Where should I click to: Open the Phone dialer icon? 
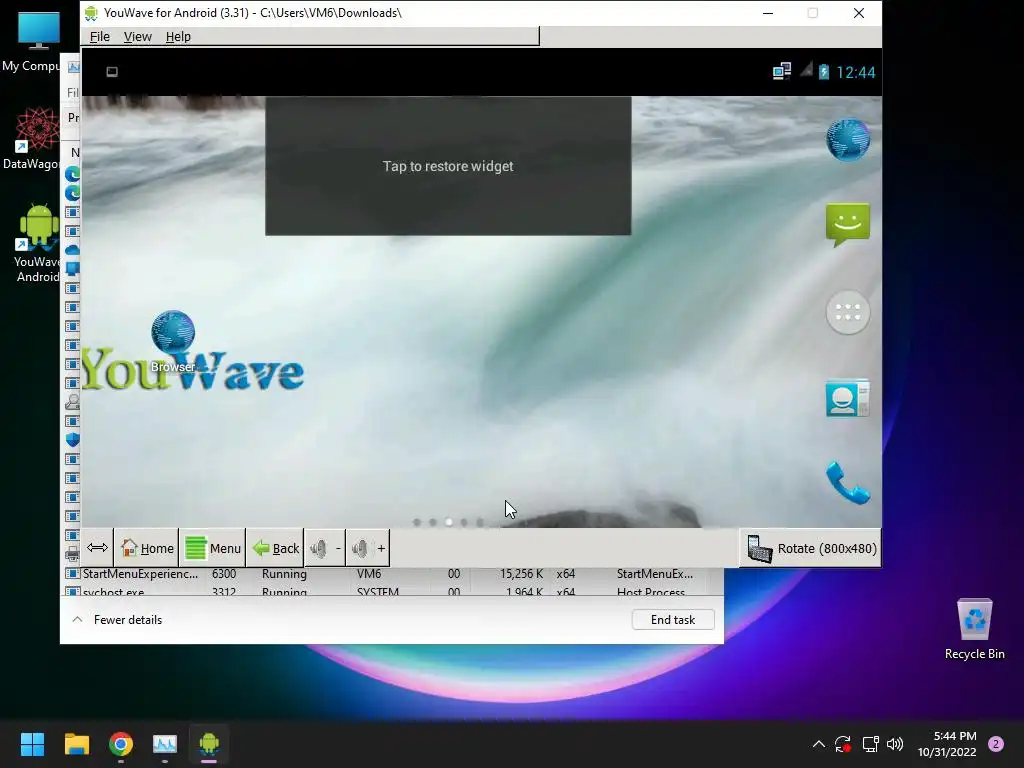click(848, 483)
